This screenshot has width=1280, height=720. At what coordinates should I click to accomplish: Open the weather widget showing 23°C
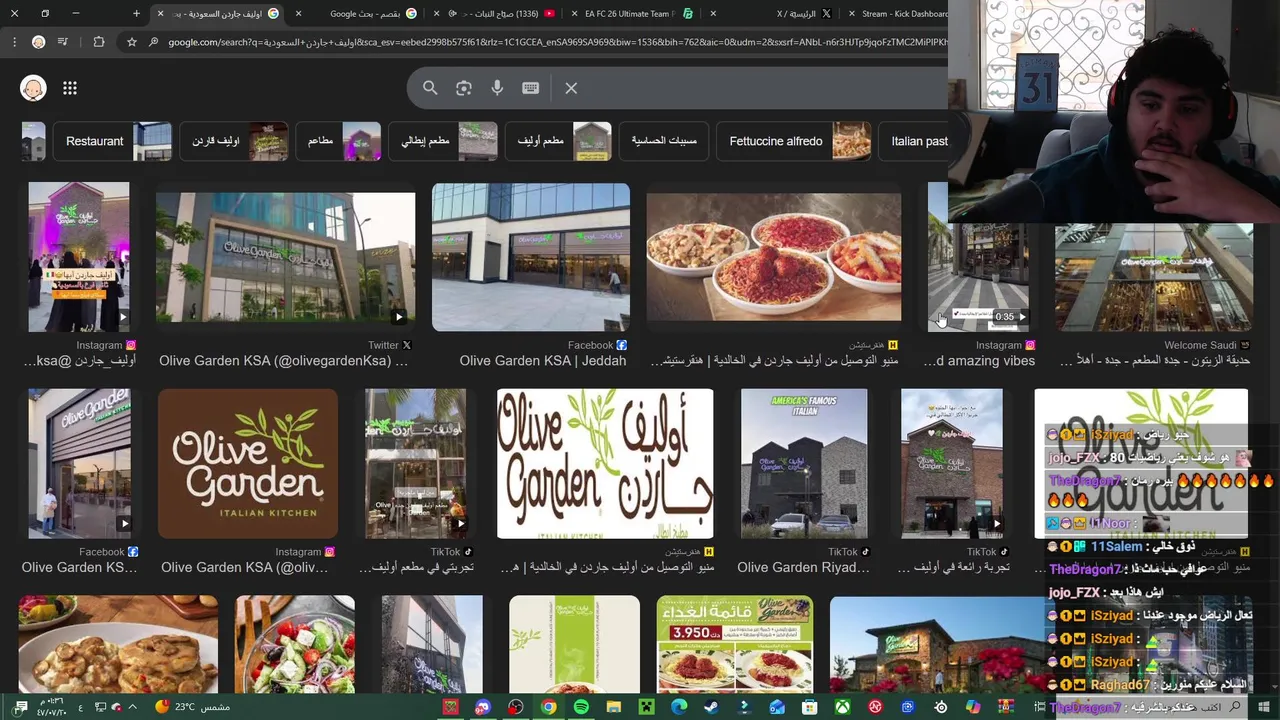pyautogui.click(x=193, y=707)
